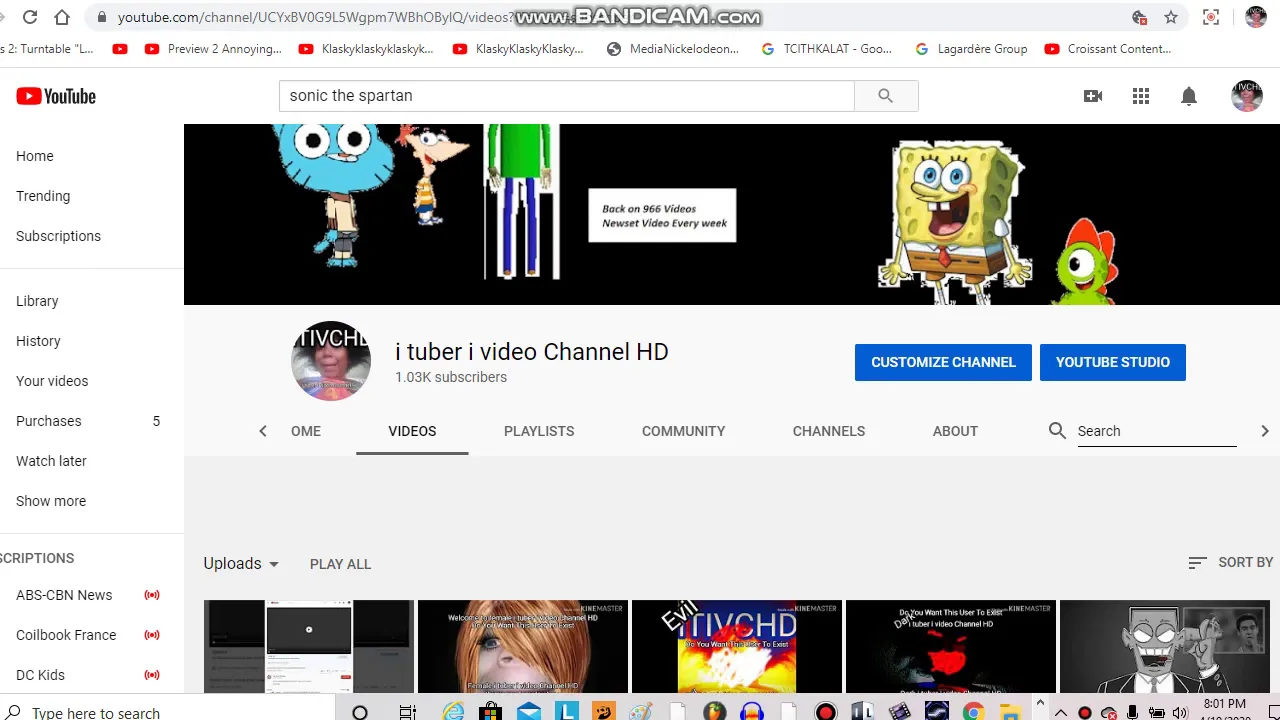
Task: Click the DC Kids live indicator
Action: [x=152, y=675]
